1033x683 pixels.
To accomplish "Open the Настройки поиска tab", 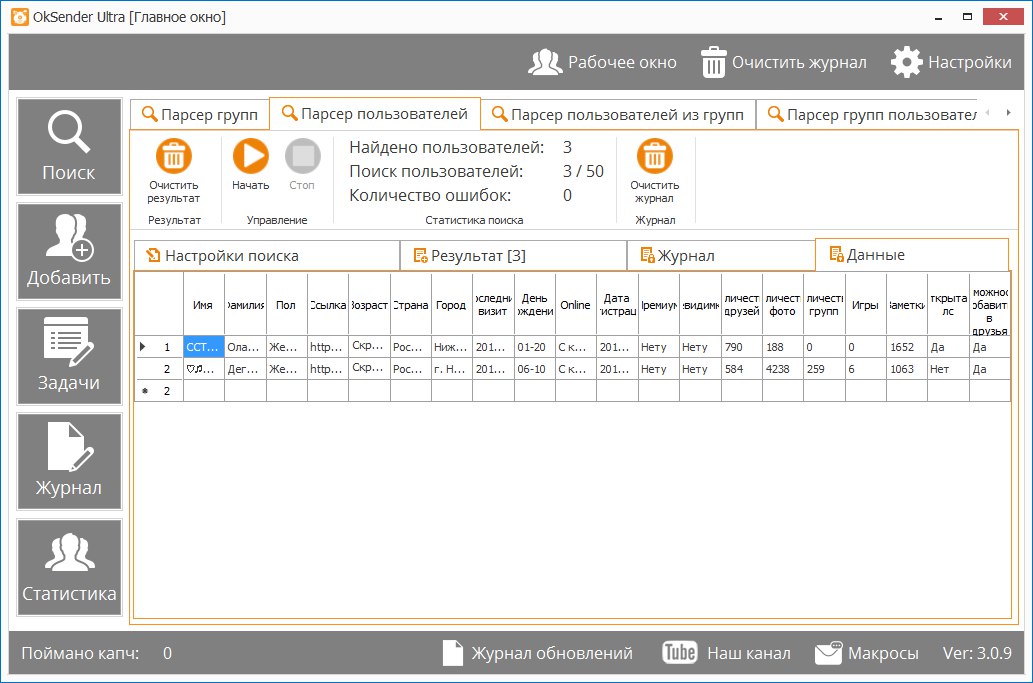I will pos(266,256).
